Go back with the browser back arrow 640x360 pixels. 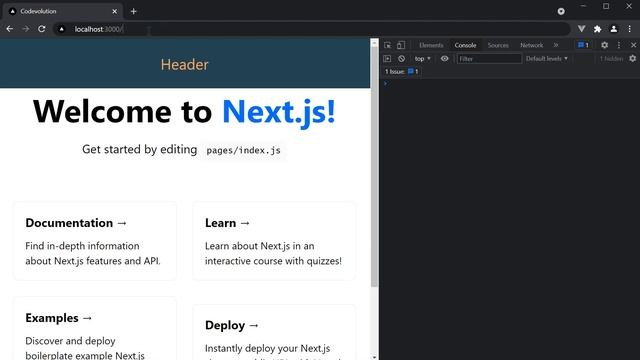[x=10, y=29]
